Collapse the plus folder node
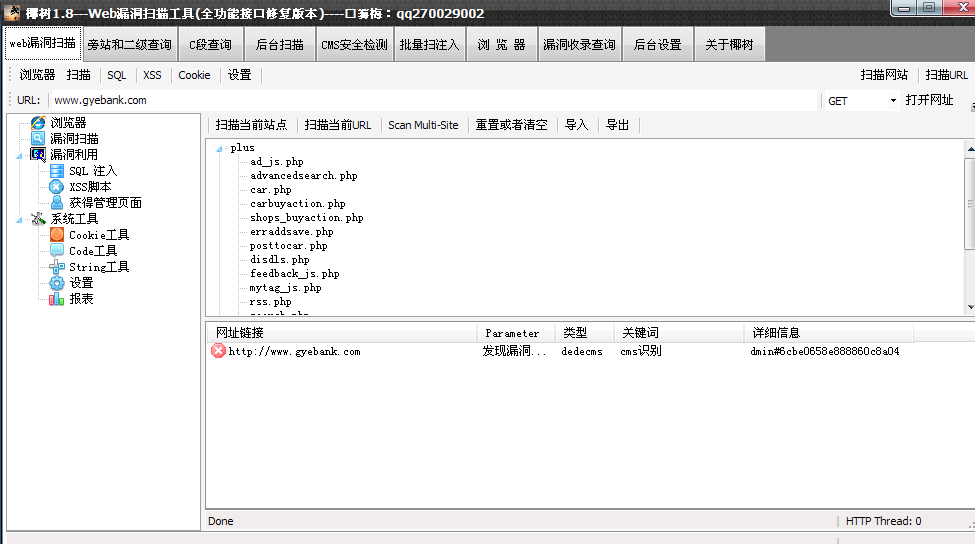 tap(219, 149)
